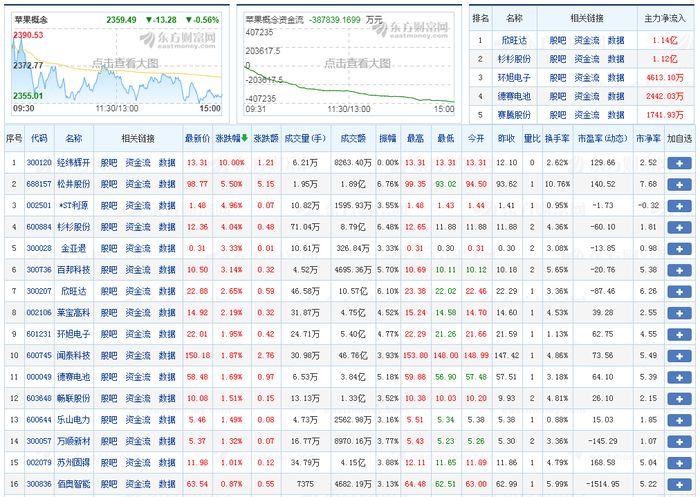Open 欣旺达 in the top inflow ranking
This screenshot has width=700, height=497.
click(x=514, y=40)
